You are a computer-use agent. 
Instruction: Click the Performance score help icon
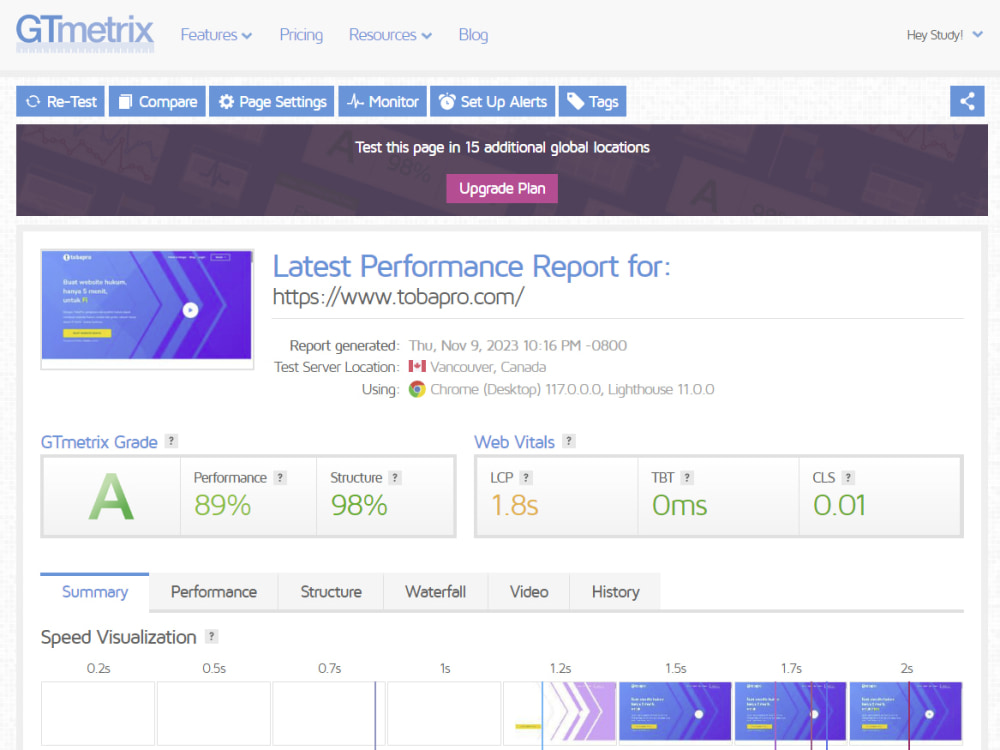(x=280, y=477)
